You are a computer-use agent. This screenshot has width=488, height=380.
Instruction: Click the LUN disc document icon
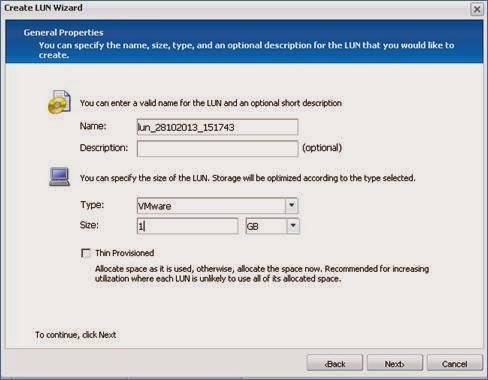[x=59, y=102]
